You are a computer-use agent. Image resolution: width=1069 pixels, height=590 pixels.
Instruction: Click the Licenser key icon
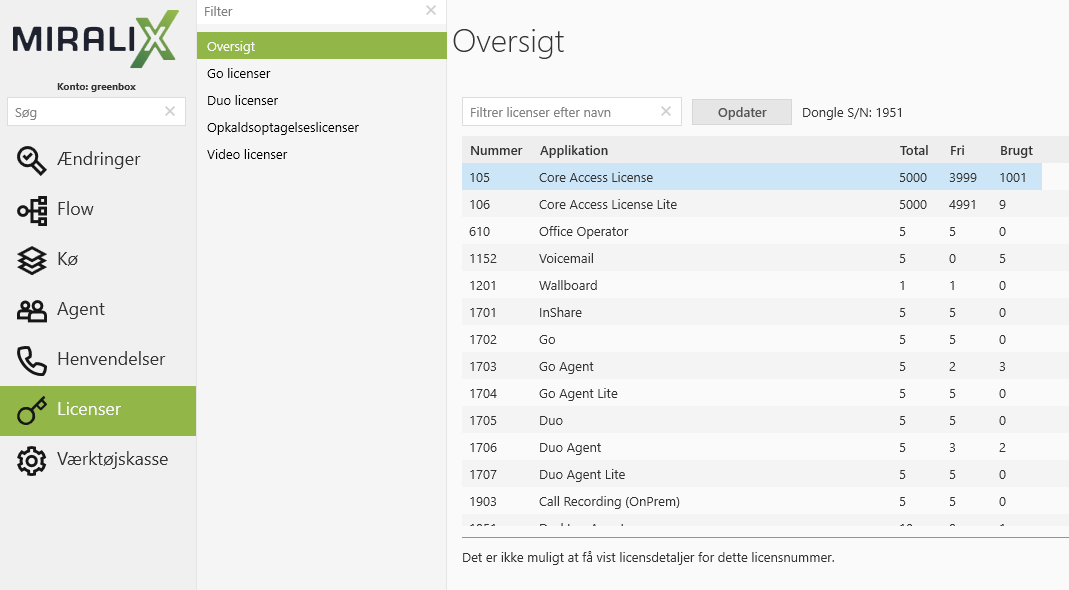(x=31, y=410)
